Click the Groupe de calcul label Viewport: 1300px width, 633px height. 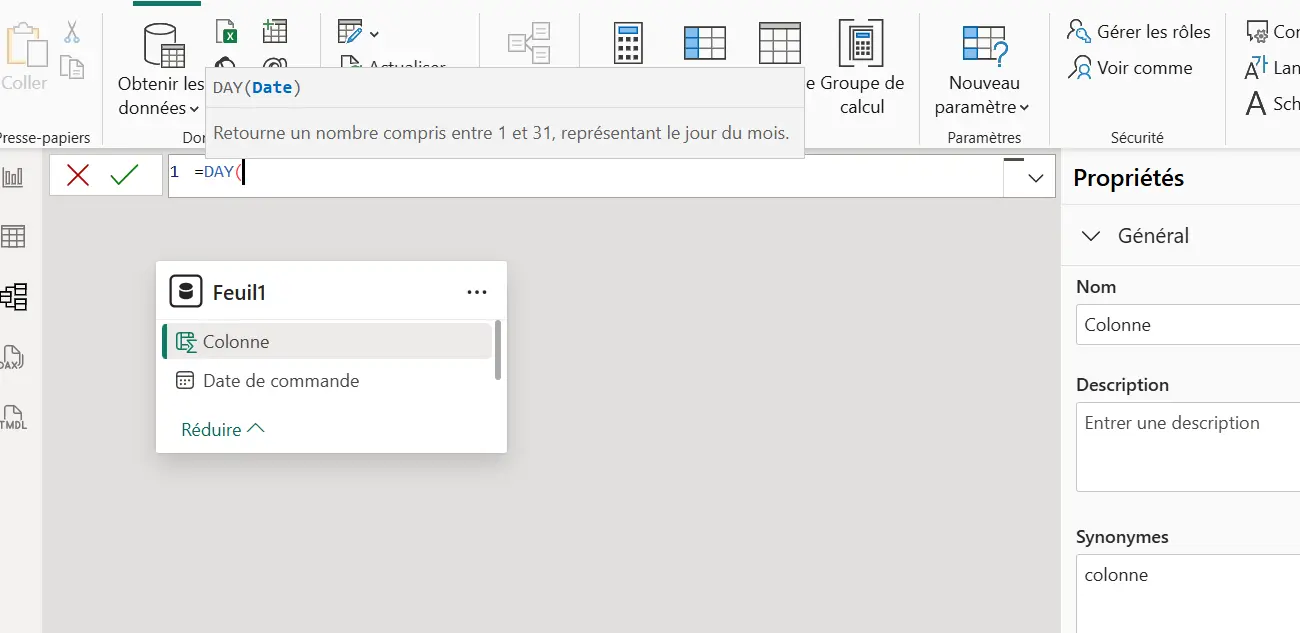862,95
